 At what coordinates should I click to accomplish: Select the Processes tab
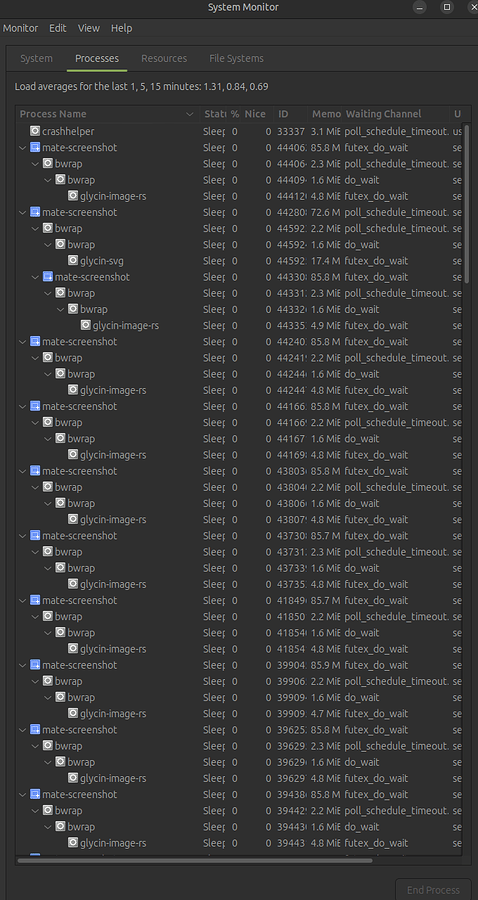(x=97, y=59)
